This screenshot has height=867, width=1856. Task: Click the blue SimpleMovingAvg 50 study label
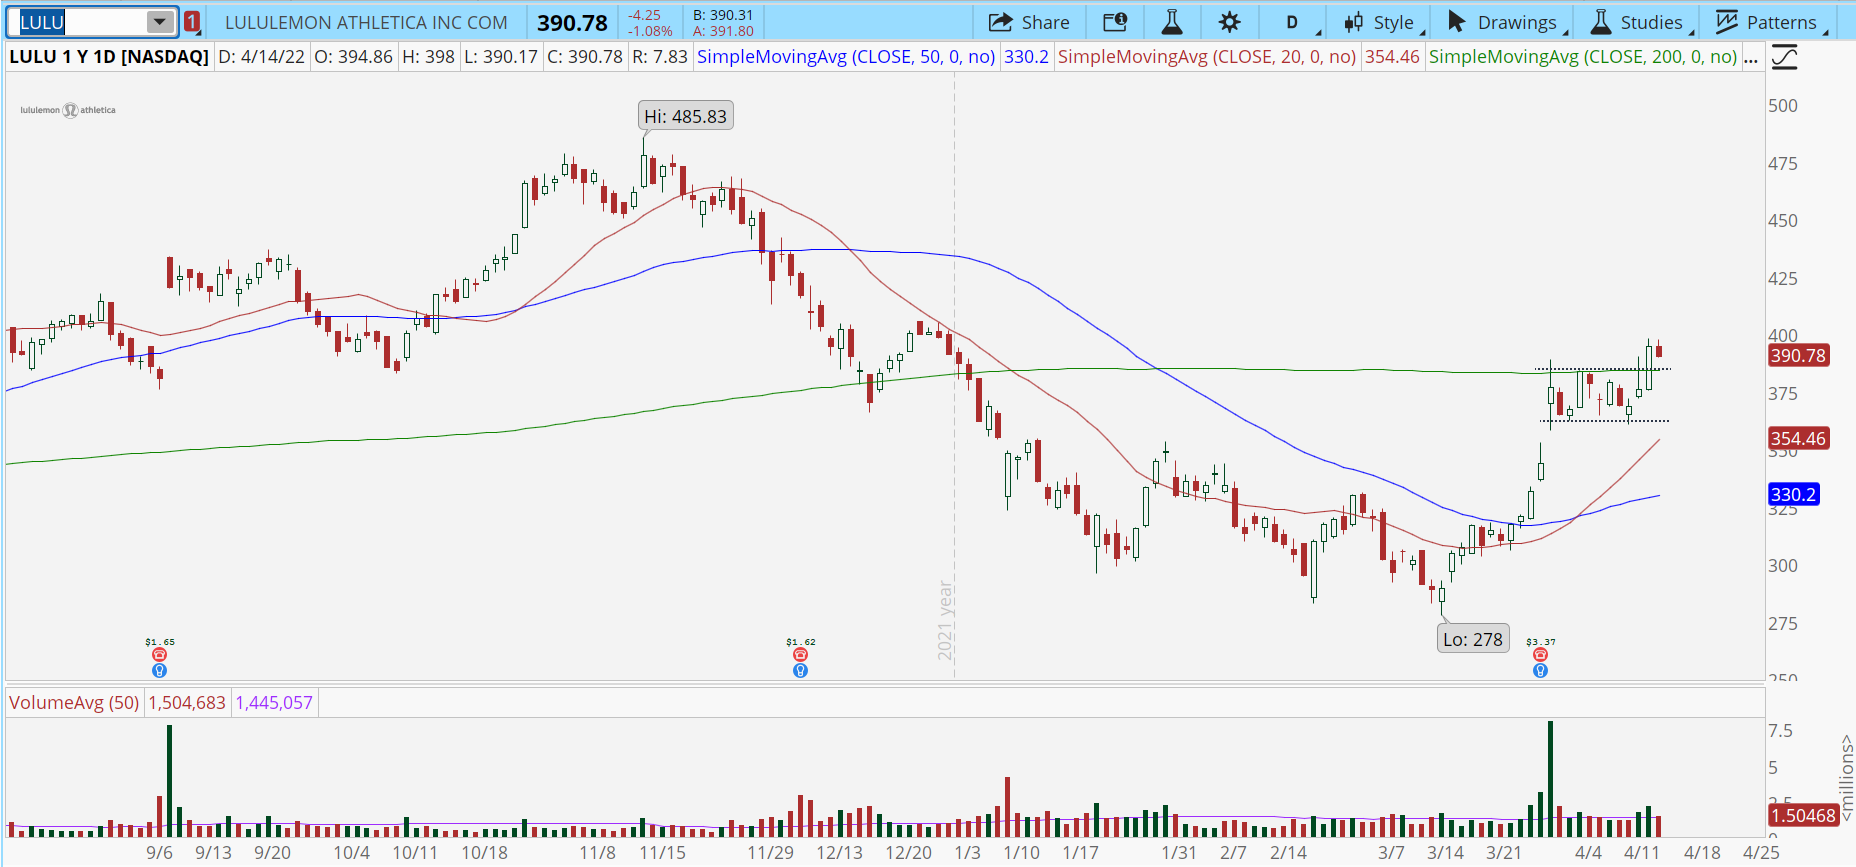tap(846, 57)
